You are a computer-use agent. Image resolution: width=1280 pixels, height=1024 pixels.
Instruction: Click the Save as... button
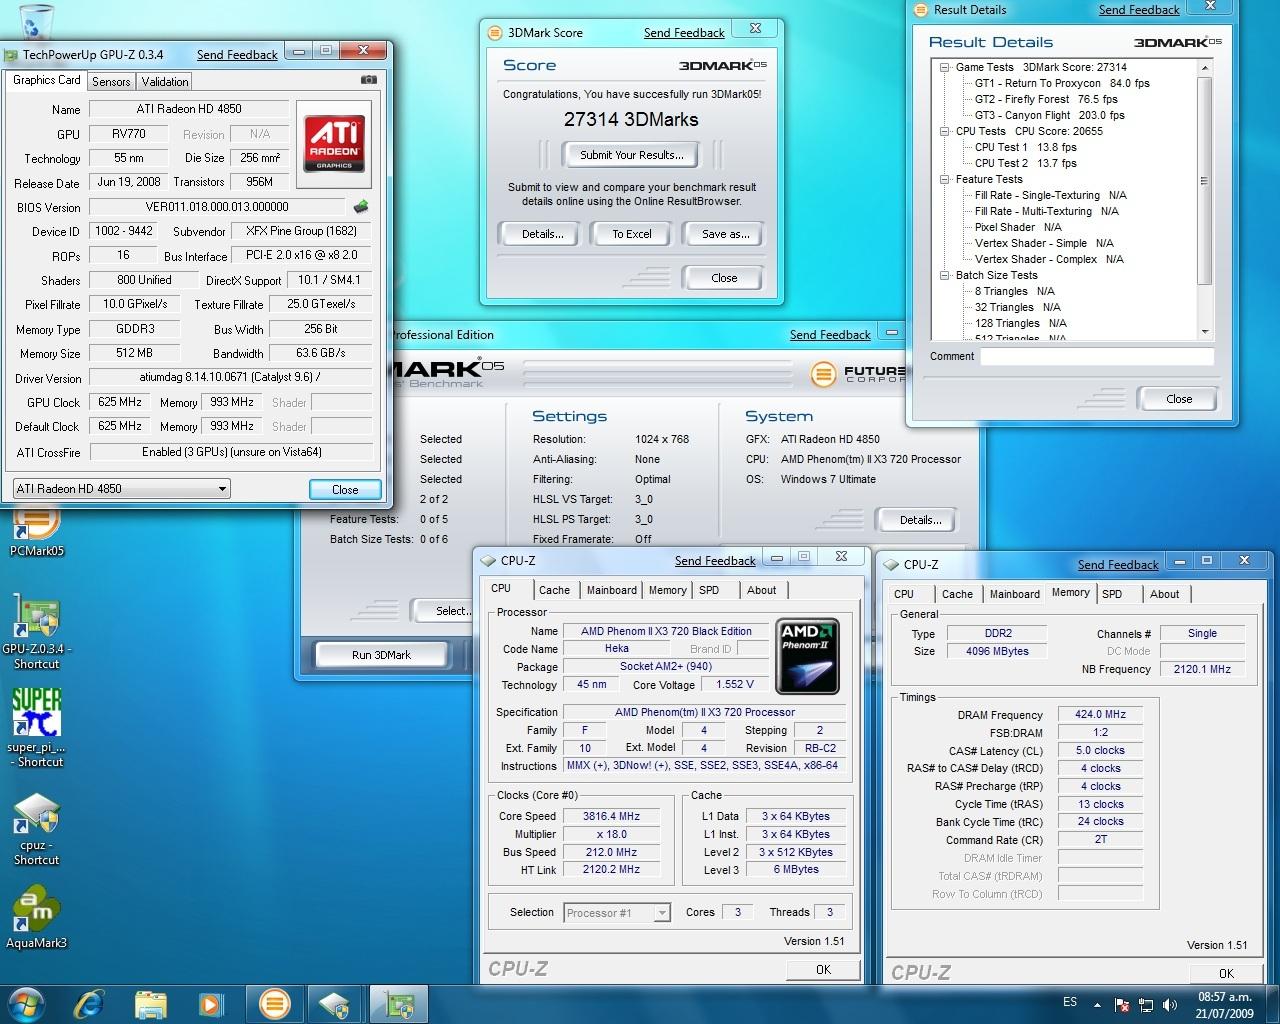[726, 234]
